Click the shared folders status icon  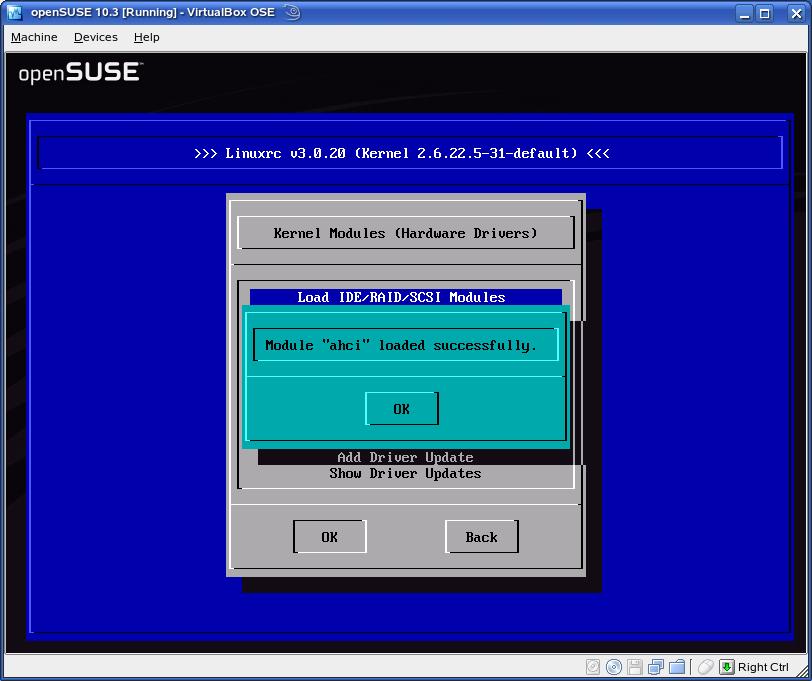[677, 666]
